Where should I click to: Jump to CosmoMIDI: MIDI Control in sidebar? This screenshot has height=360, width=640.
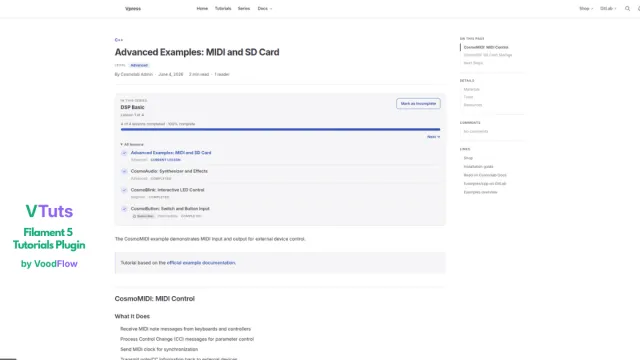pos(486,47)
